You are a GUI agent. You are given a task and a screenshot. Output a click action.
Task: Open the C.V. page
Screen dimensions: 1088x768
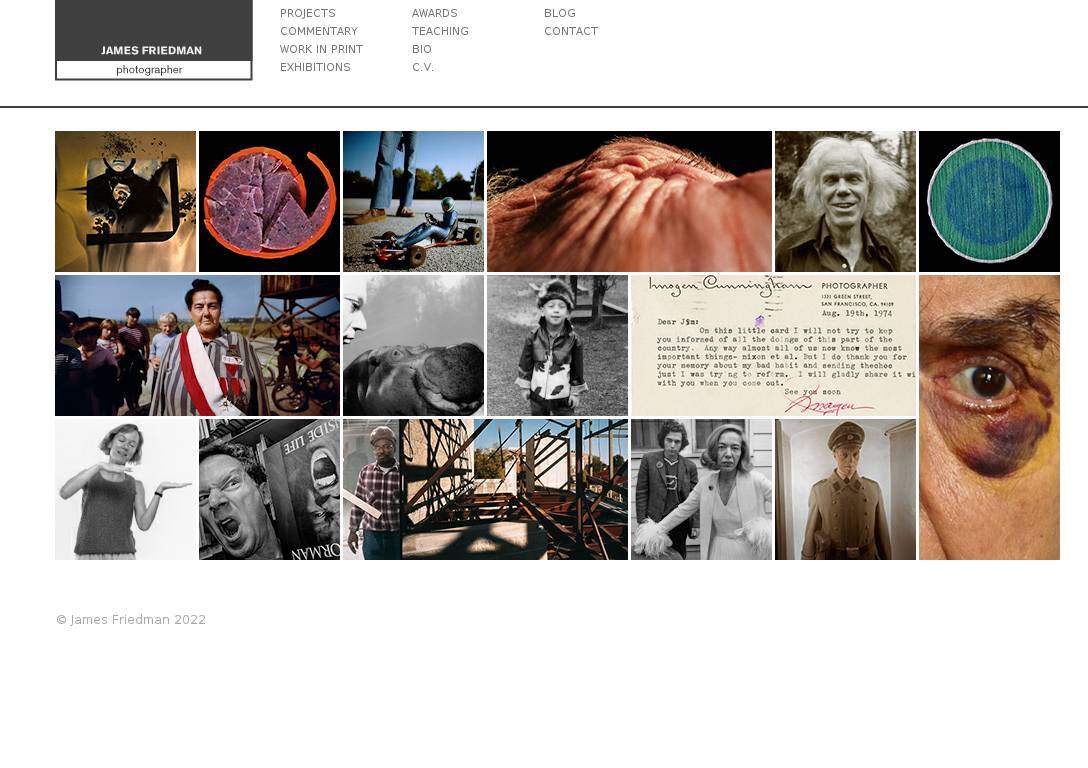422,67
